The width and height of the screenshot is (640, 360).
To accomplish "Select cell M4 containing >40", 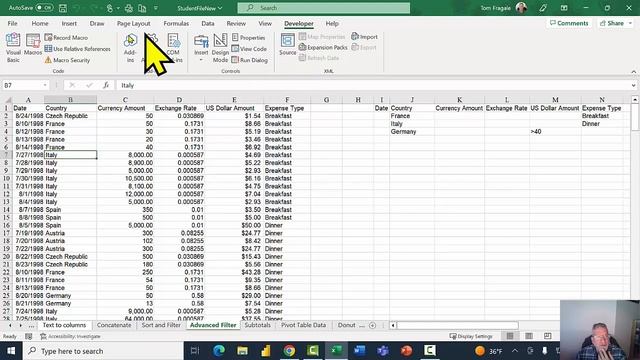I will [x=555, y=131].
